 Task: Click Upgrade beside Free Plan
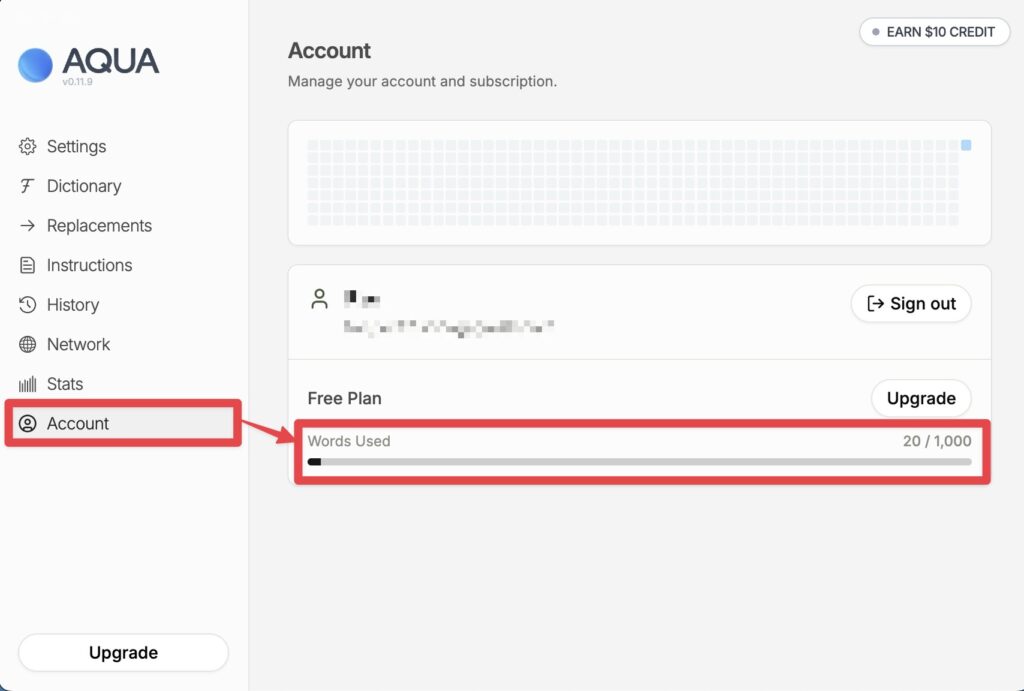click(x=921, y=398)
